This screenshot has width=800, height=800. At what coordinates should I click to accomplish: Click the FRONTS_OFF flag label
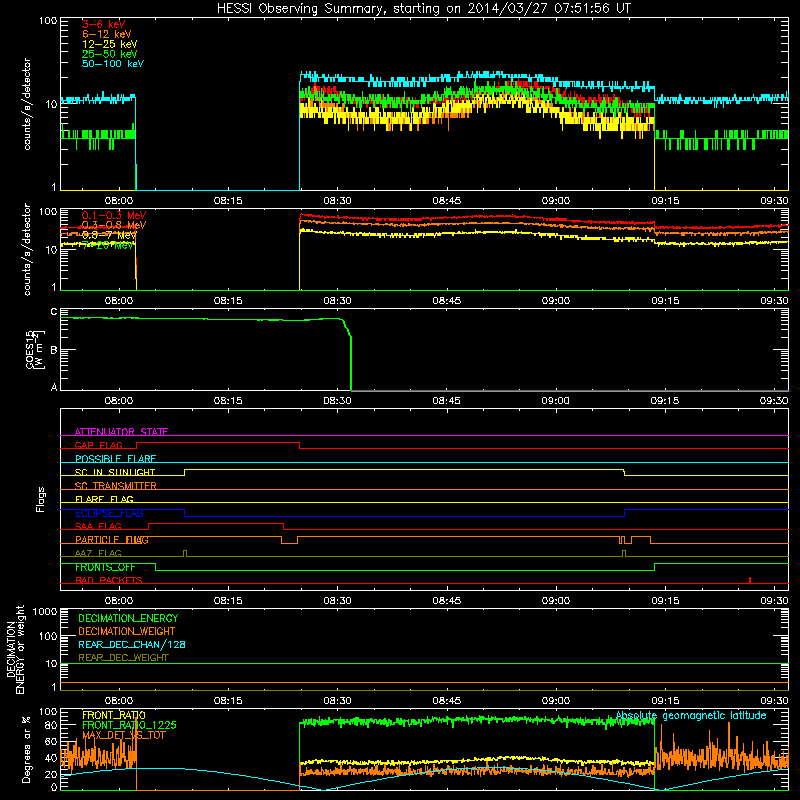click(x=105, y=567)
